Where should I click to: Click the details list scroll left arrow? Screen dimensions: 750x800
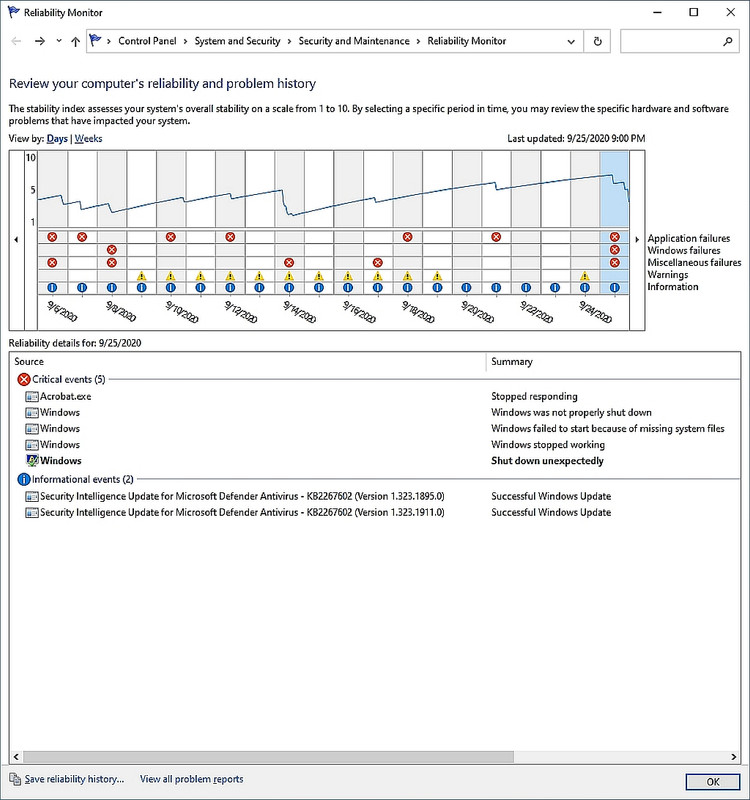(x=16, y=757)
